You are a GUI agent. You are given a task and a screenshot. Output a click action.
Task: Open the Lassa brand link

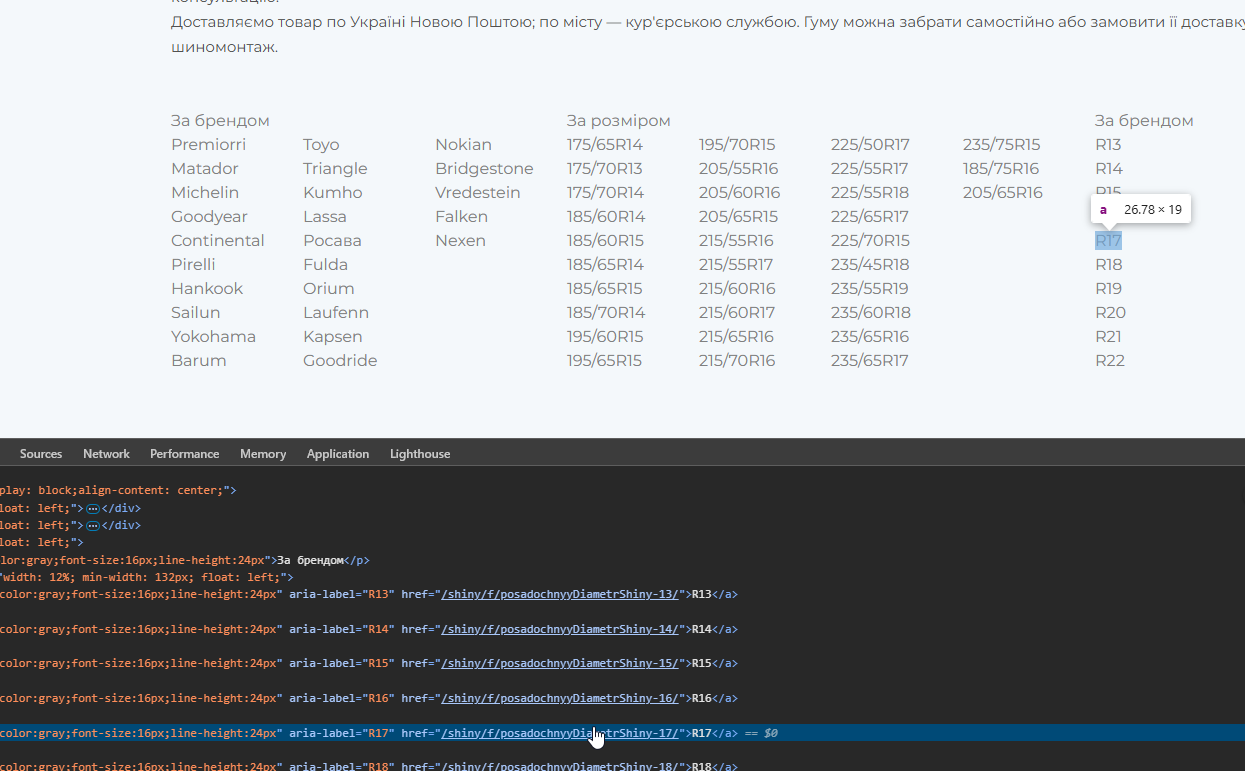pos(325,217)
